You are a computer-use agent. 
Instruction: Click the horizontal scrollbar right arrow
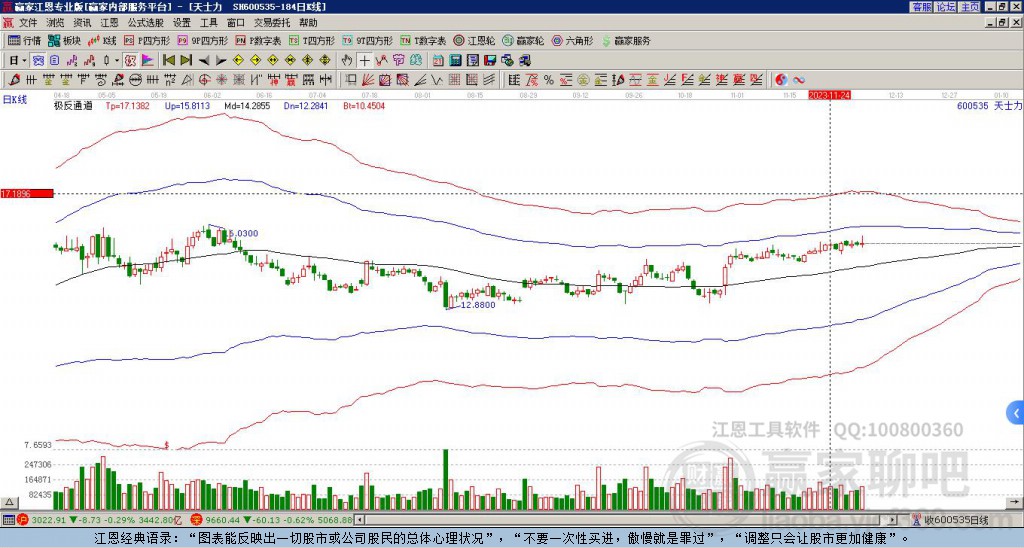(x=893, y=520)
